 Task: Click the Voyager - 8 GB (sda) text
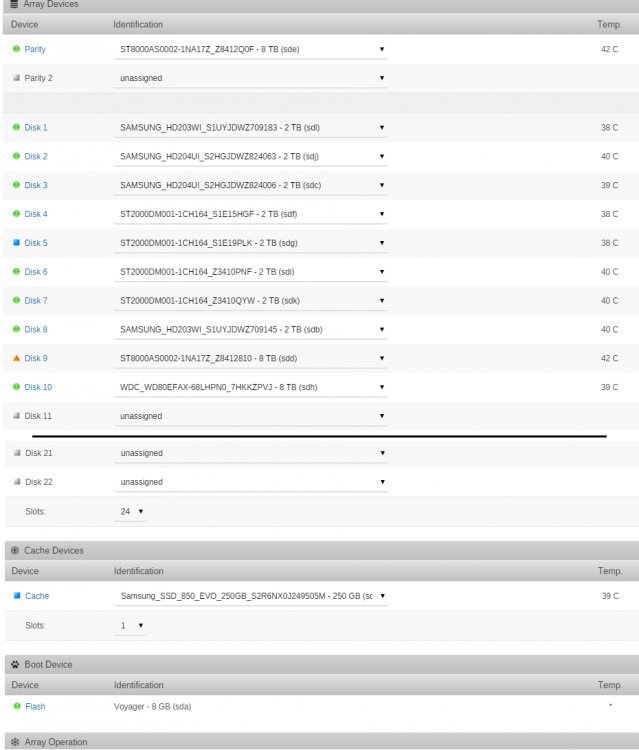pos(152,706)
